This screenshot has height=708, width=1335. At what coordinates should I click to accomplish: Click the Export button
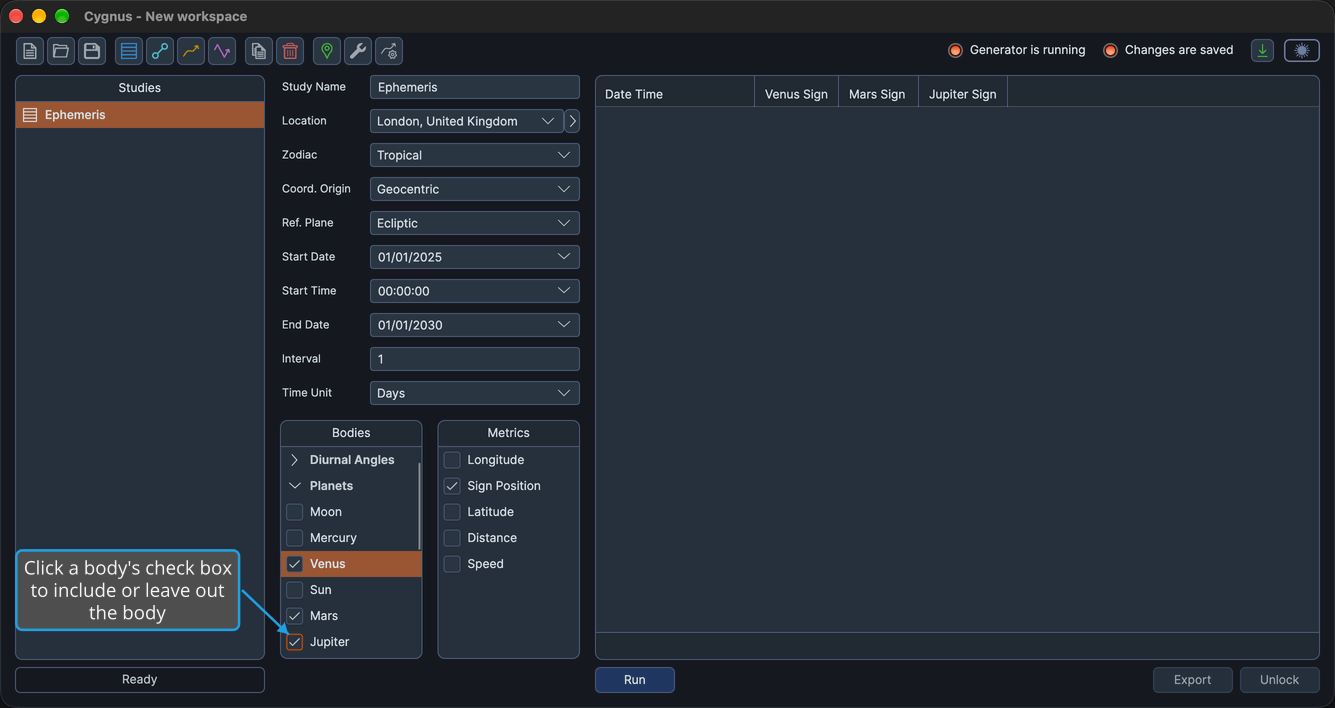(x=1193, y=680)
